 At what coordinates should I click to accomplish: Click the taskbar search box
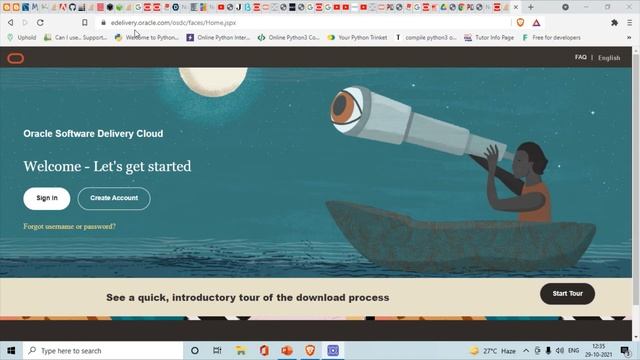click(x=103, y=351)
